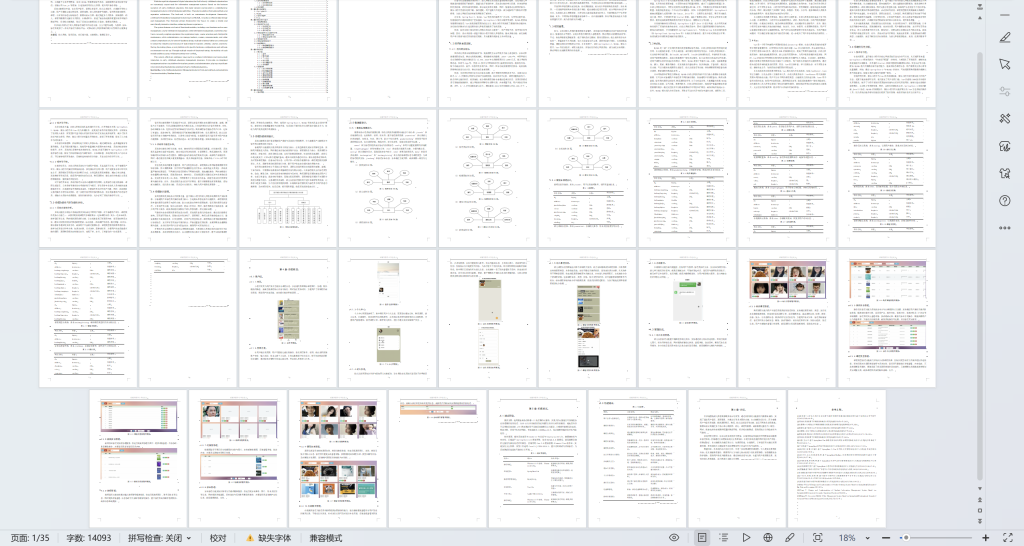Select the page with green chat bubble screenshot
This screenshot has height=546, width=1024.
(687, 317)
